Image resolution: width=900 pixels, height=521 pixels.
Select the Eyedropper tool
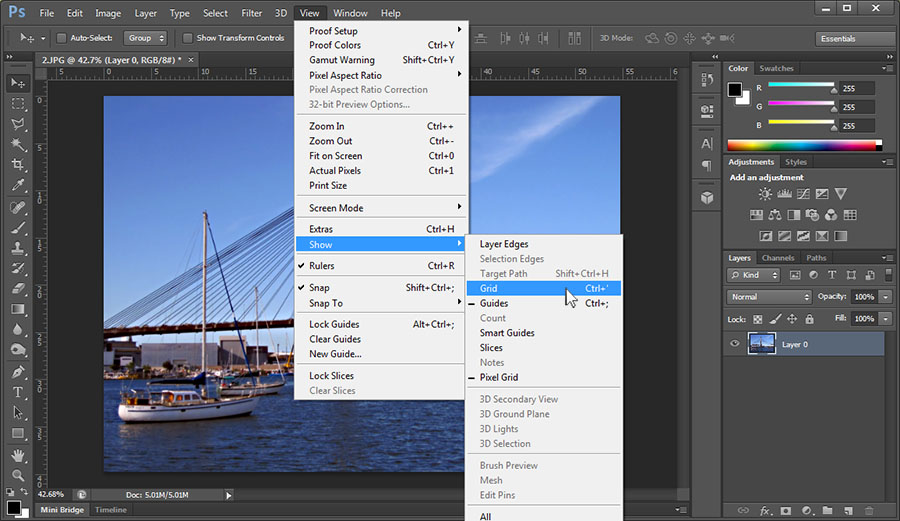point(18,186)
